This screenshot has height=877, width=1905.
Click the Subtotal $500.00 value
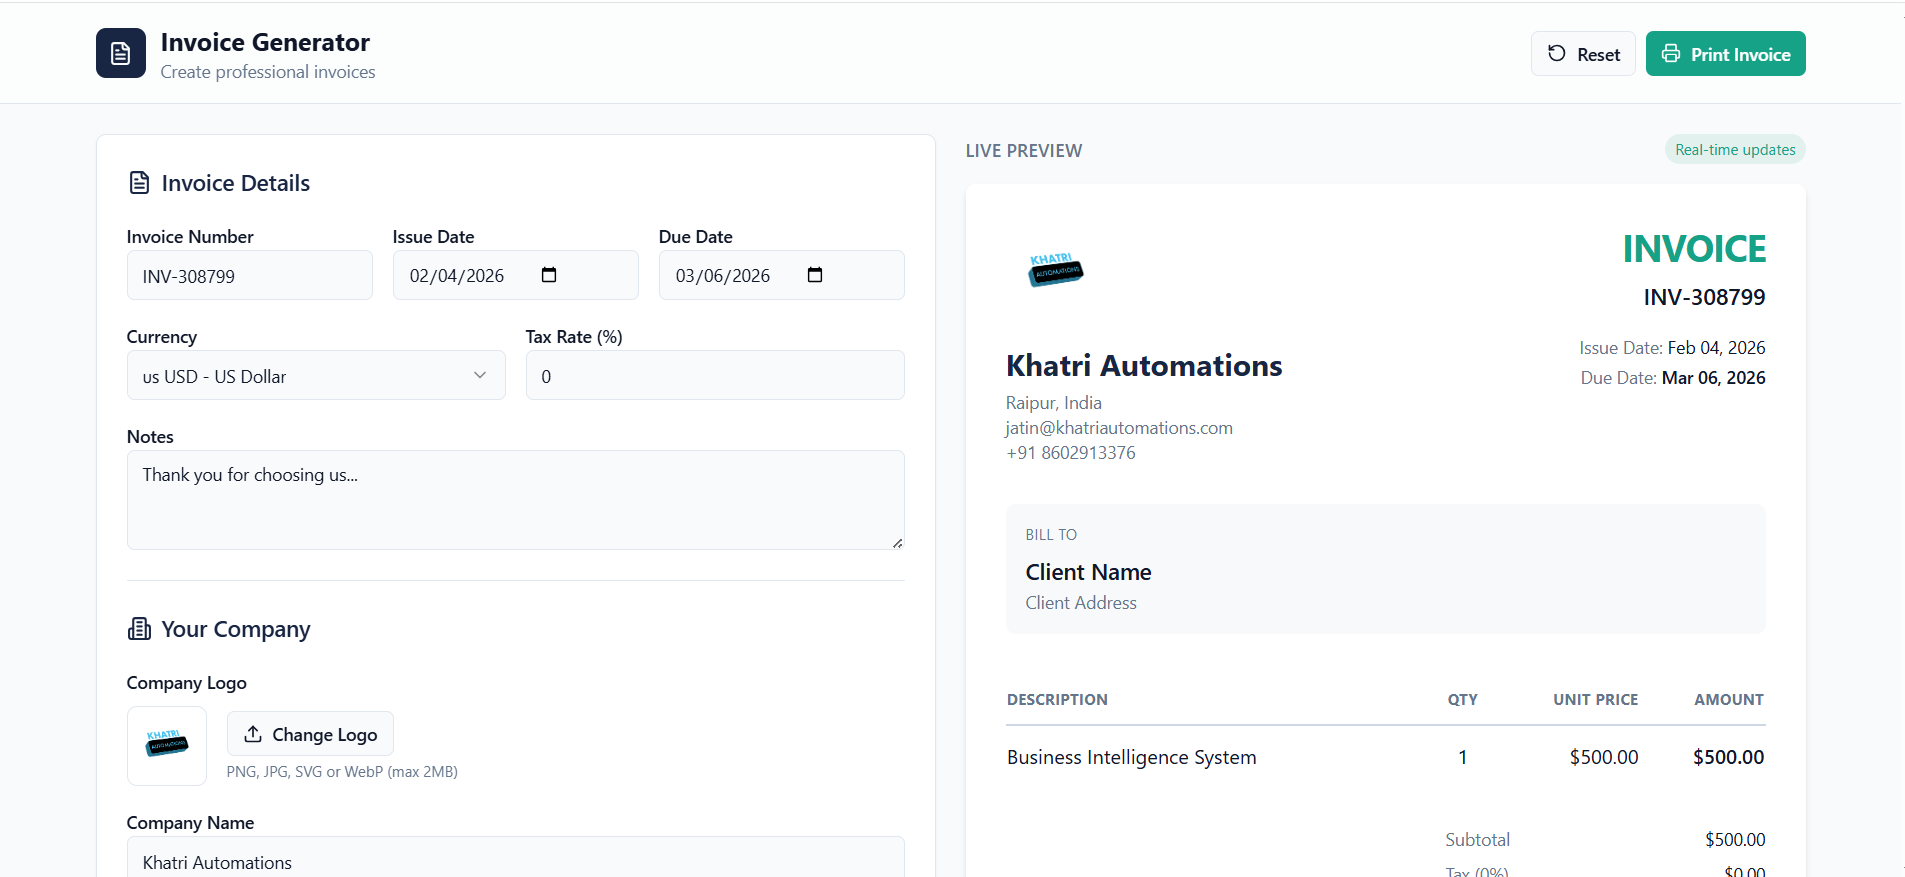click(x=1735, y=840)
